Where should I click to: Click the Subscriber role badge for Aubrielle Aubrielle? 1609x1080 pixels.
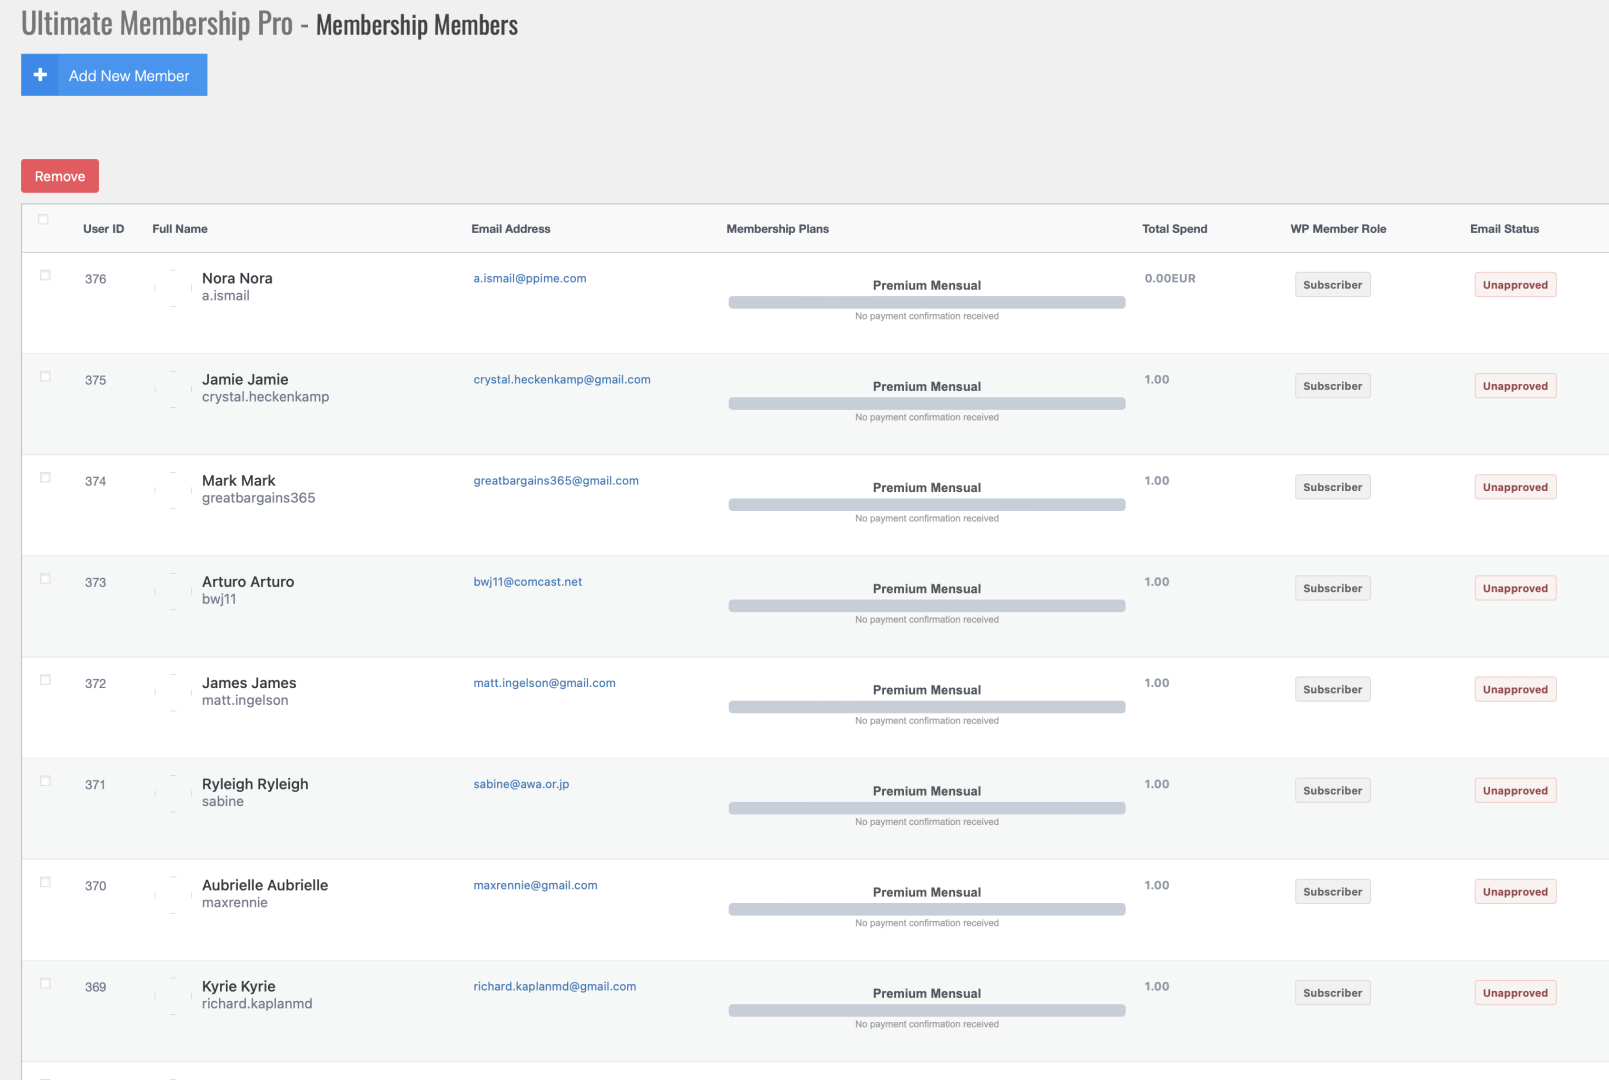pyautogui.click(x=1333, y=891)
